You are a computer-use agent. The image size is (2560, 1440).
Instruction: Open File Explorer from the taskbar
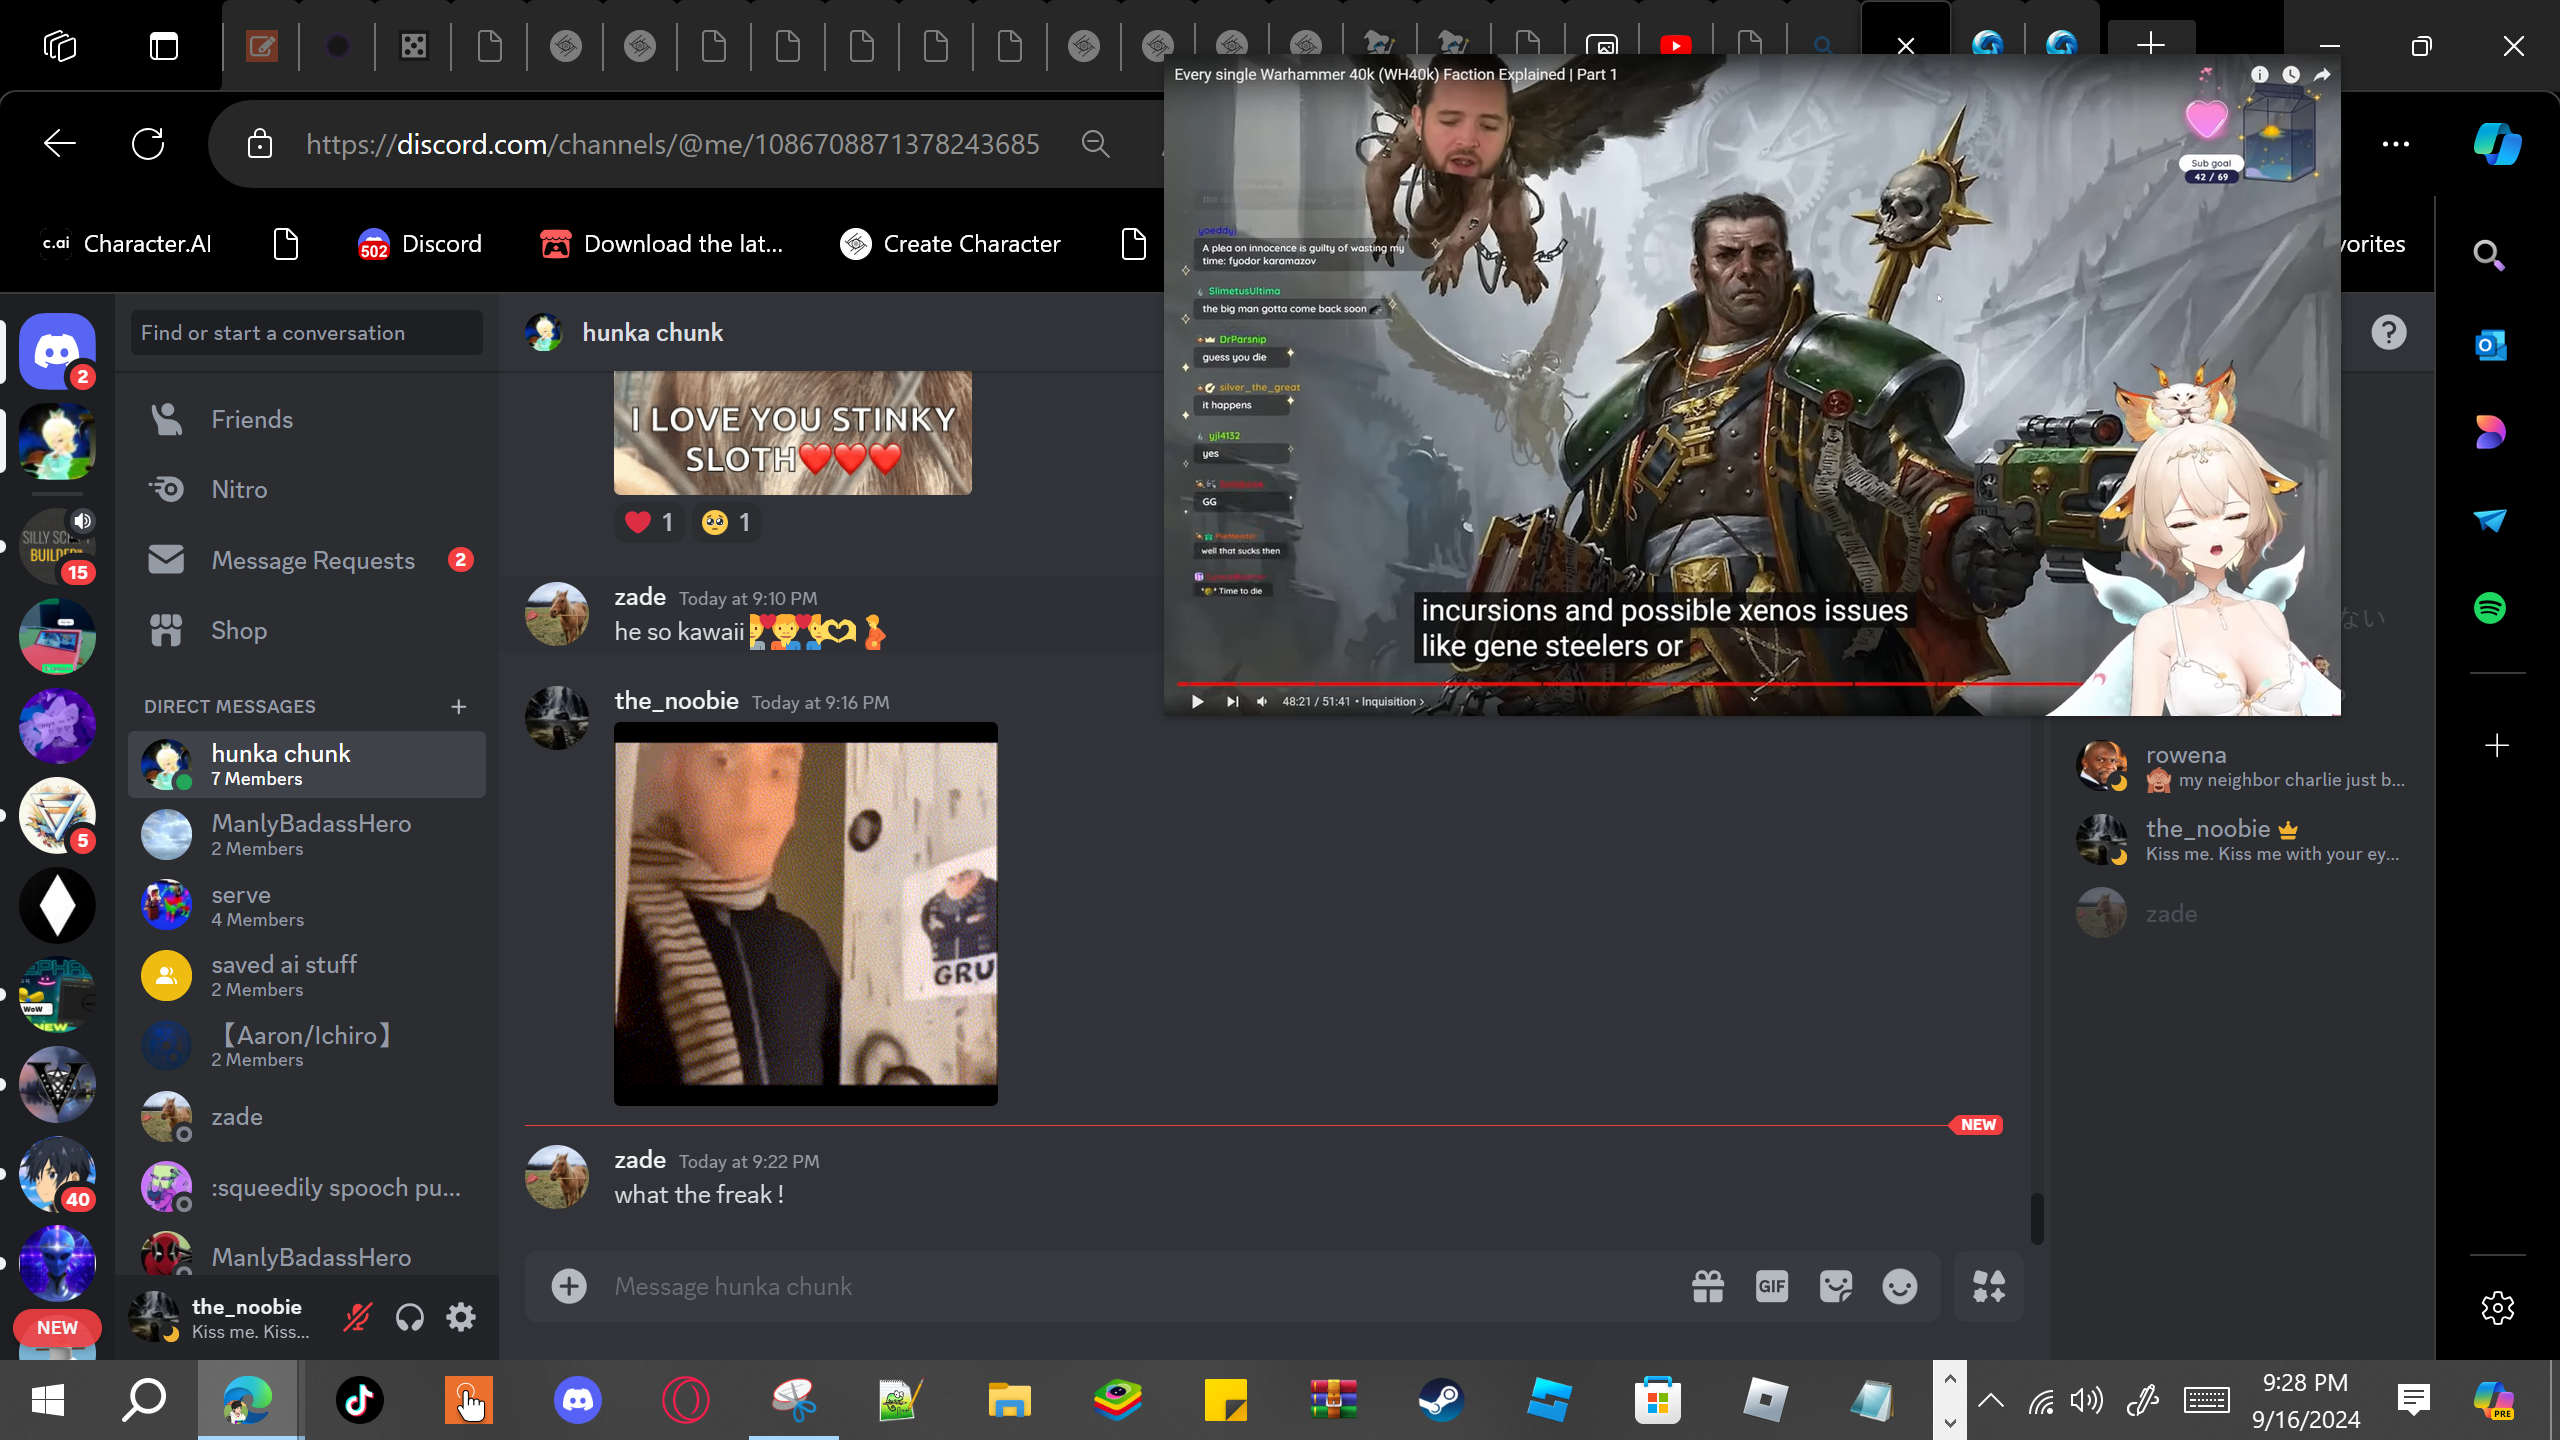pyautogui.click(x=1009, y=1400)
